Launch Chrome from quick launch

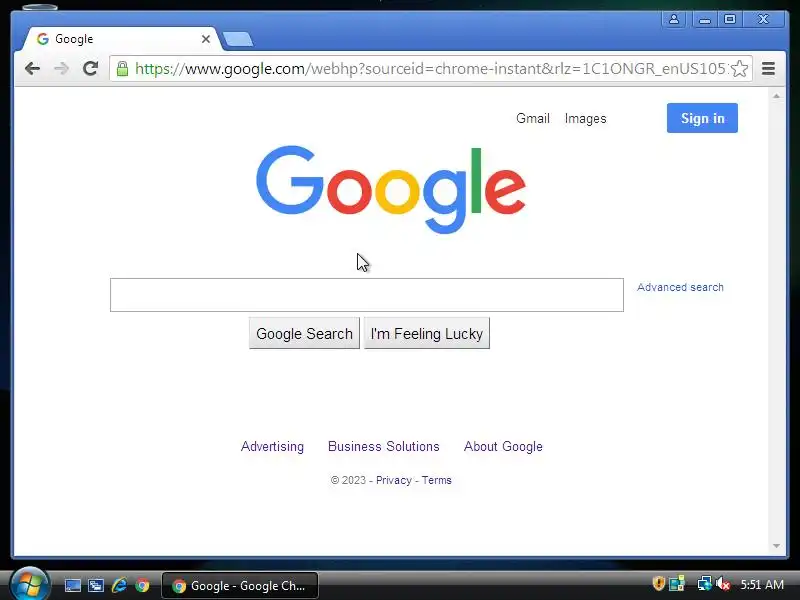pyautogui.click(x=142, y=585)
